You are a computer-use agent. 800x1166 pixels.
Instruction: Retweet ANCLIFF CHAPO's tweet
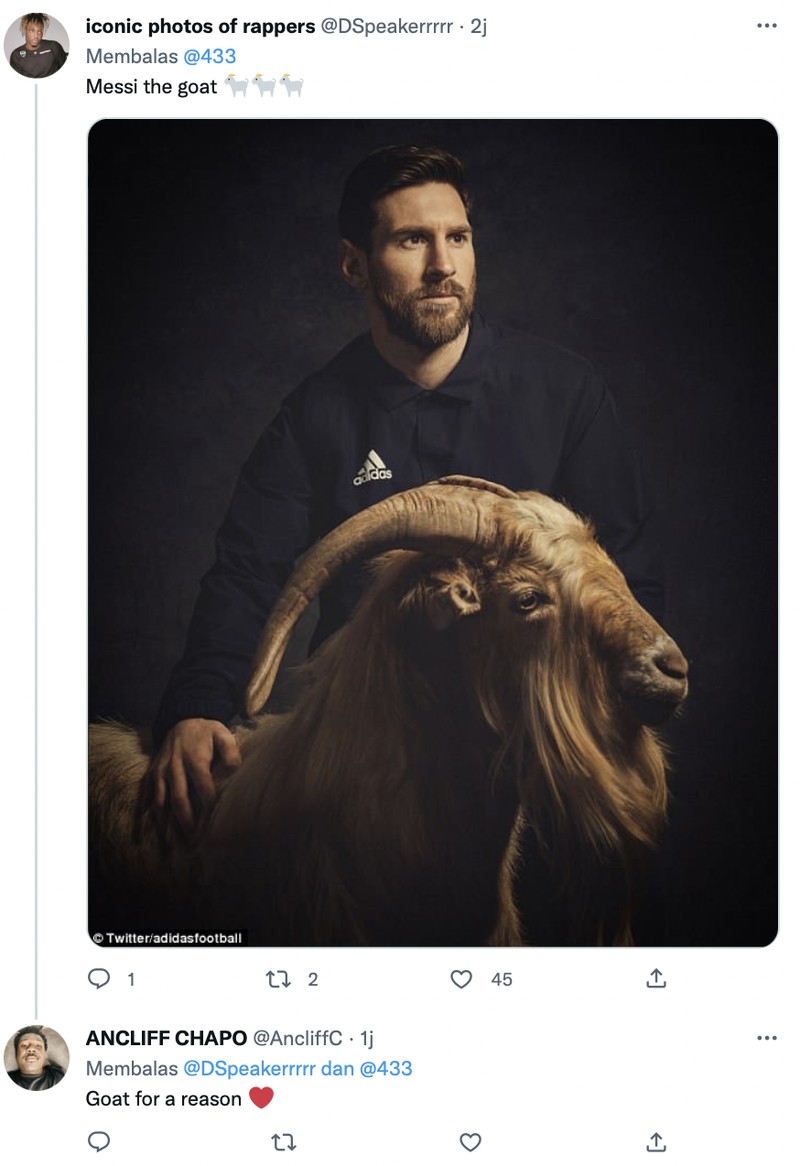[x=285, y=1142]
